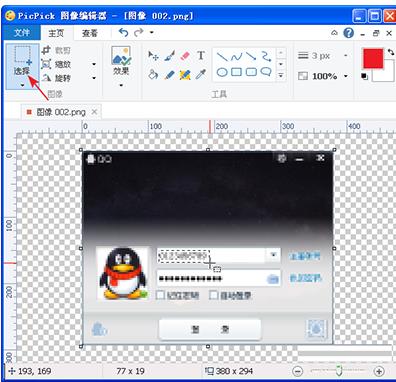Select the blue pencil tool
This screenshot has height=382, width=396.
pos(169,74)
